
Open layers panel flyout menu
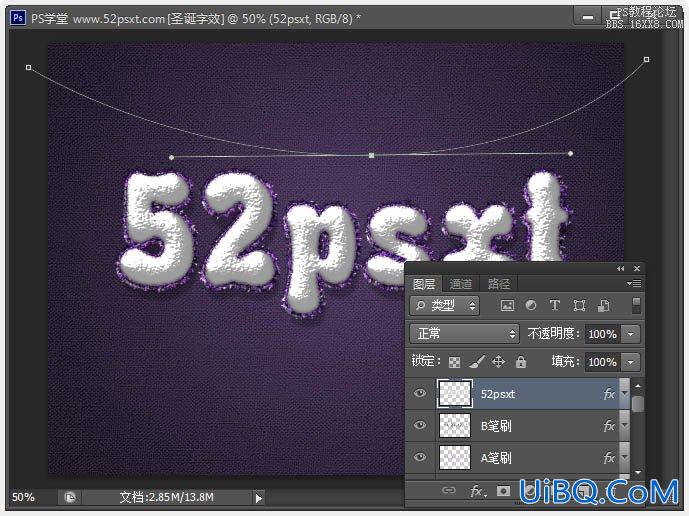coord(634,284)
